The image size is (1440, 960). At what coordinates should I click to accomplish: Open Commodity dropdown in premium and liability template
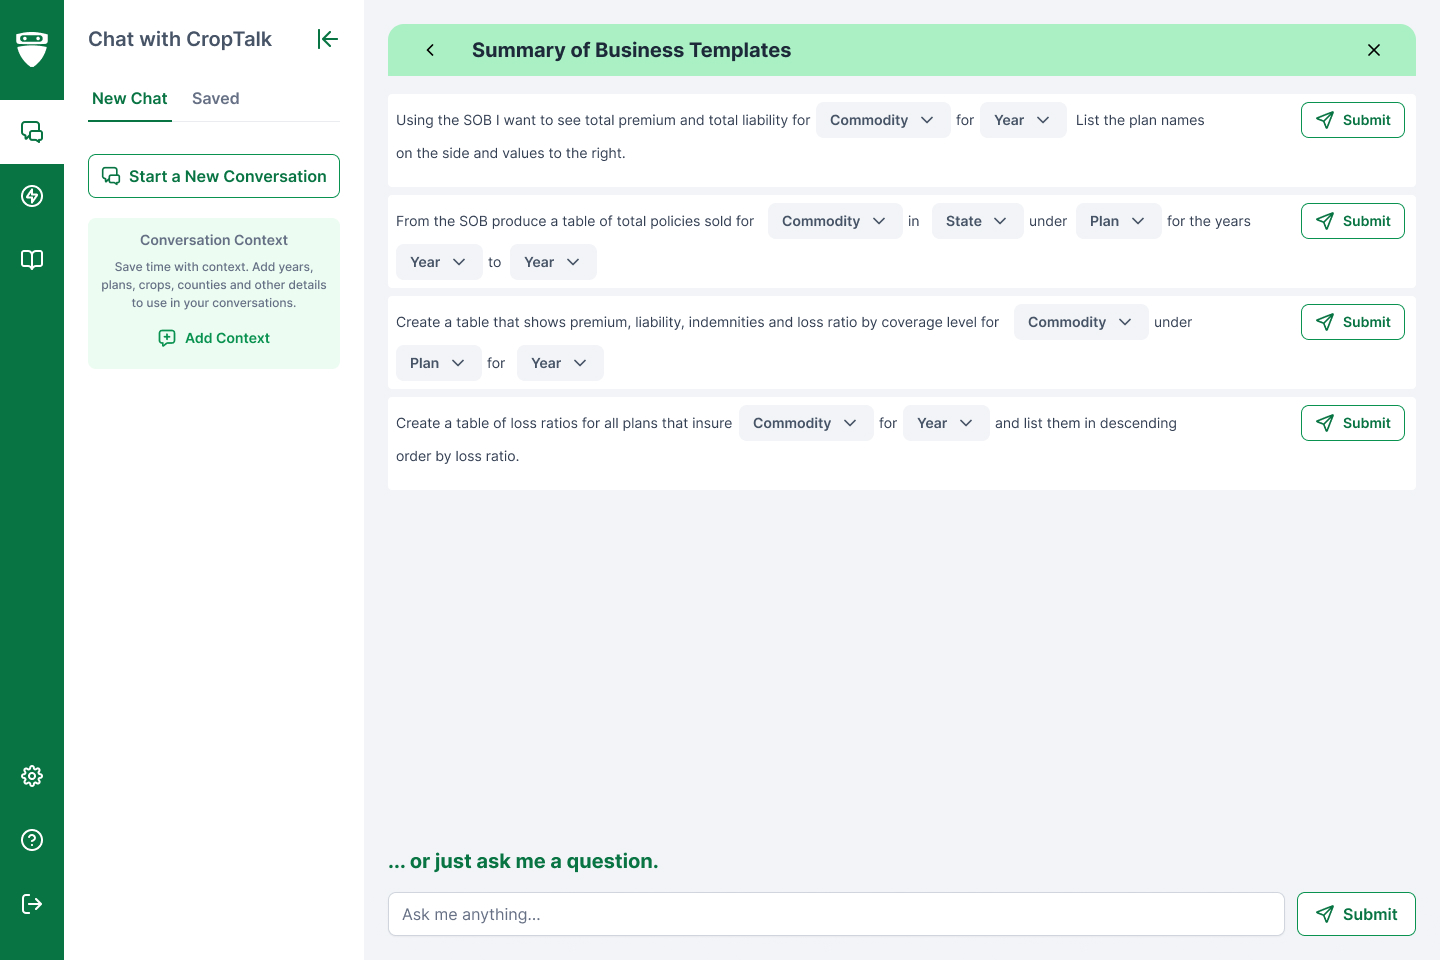(x=883, y=120)
